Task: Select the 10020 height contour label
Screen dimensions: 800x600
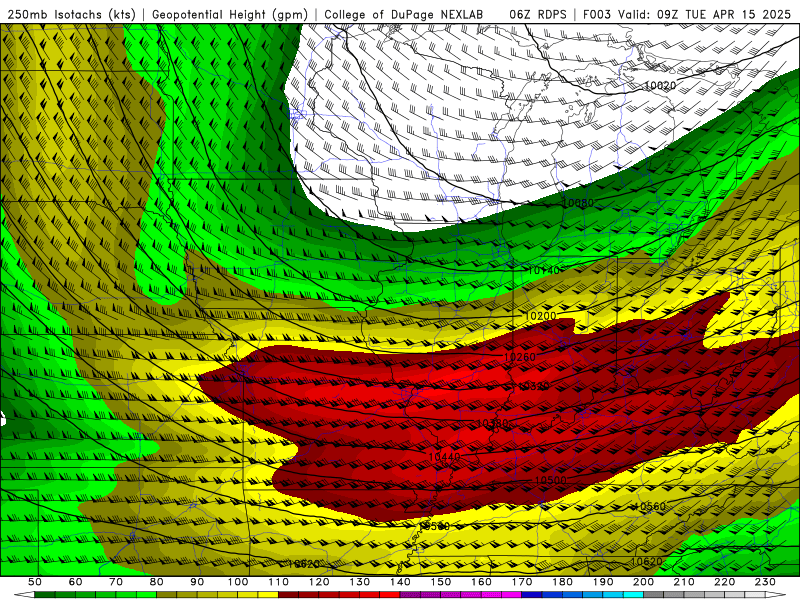Action: 660,85
